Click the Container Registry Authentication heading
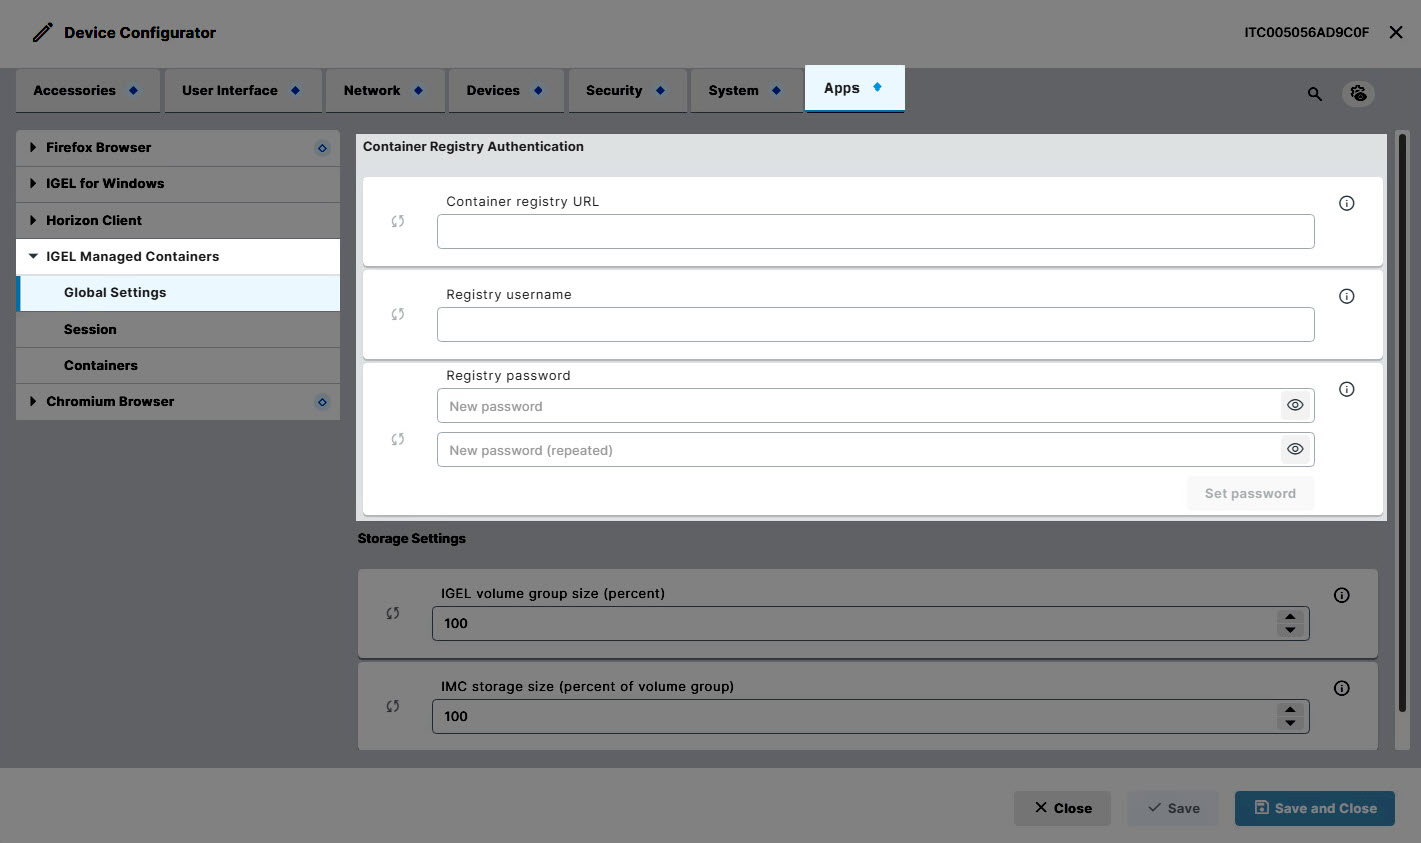This screenshot has width=1421, height=843. click(x=473, y=146)
